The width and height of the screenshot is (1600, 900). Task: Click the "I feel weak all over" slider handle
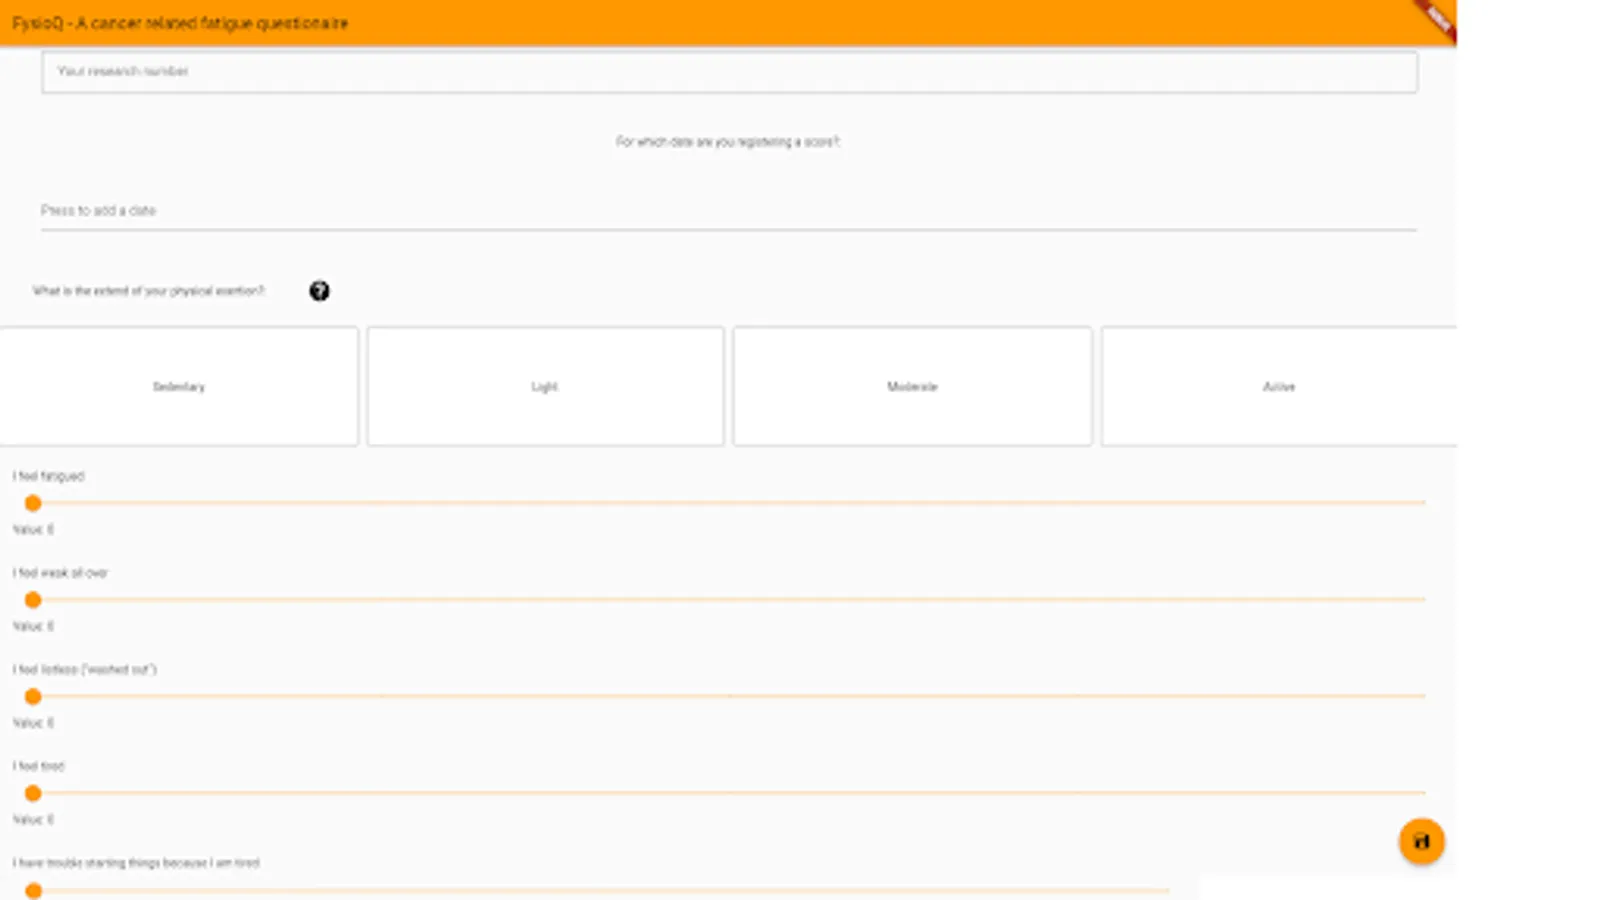click(33, 600)
